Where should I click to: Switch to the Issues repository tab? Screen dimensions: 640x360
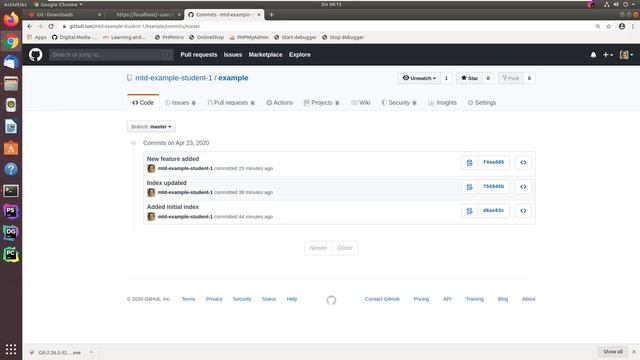[x=180, y=102]
